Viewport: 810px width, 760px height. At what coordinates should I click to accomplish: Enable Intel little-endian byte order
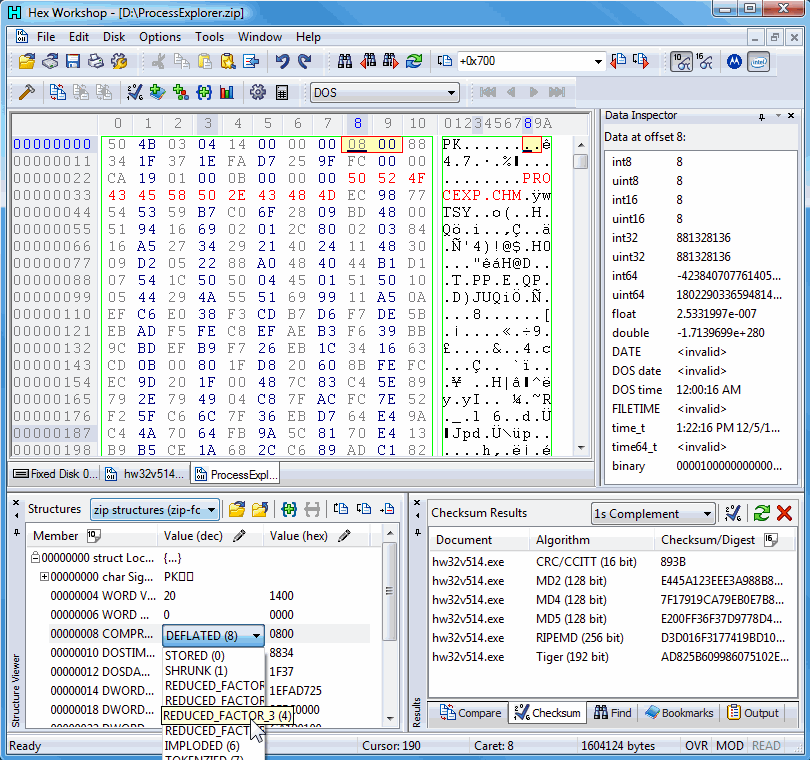(x=757, y=61)
